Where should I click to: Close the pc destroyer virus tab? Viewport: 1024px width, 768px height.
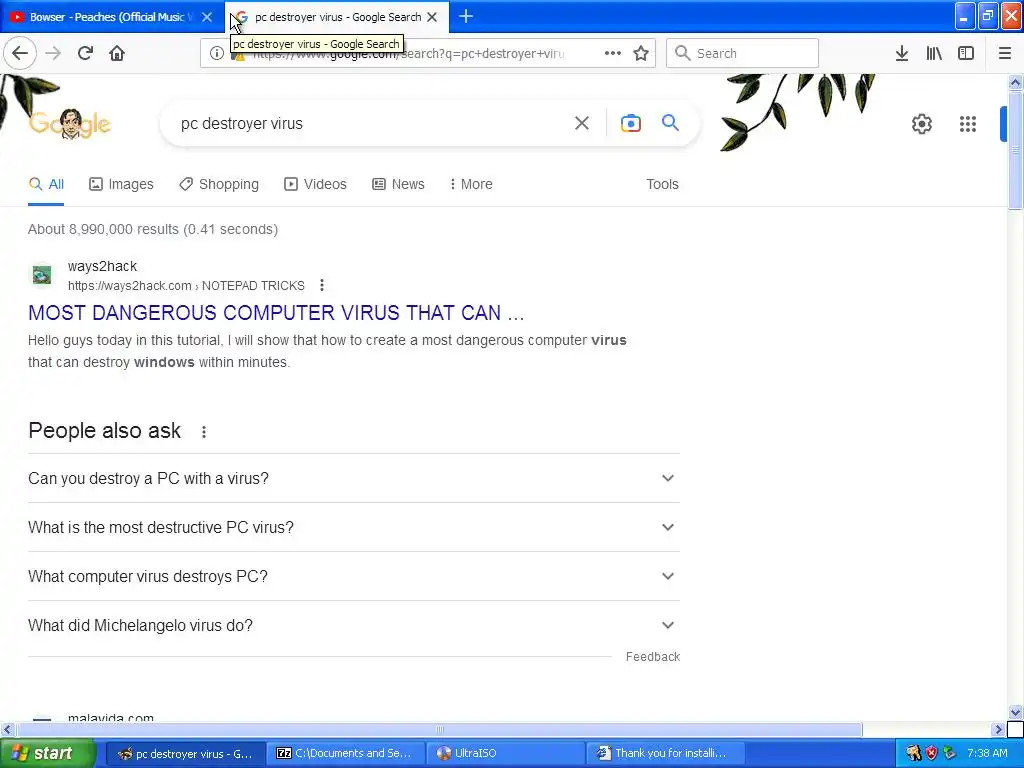point(432,17)
